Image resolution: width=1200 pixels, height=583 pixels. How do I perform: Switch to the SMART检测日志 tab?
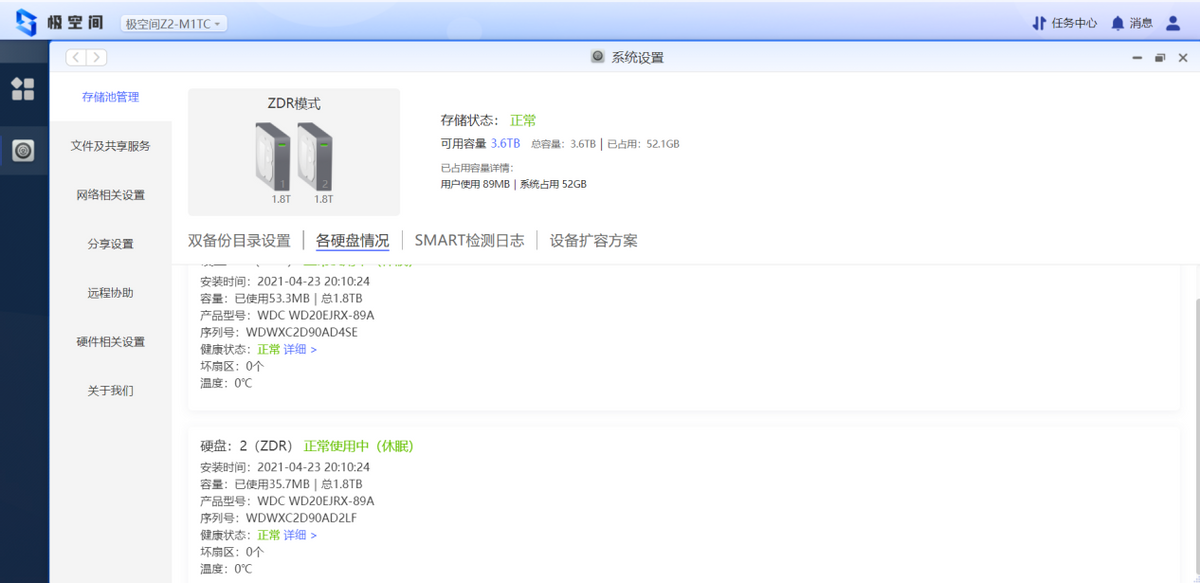[x=469, y=240]
